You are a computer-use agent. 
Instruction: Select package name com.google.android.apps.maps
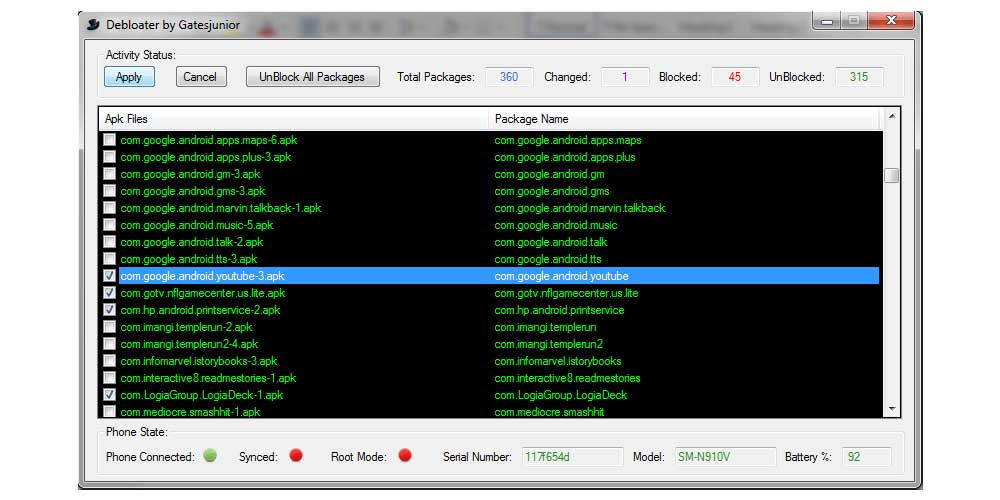(x=568, y=140)
